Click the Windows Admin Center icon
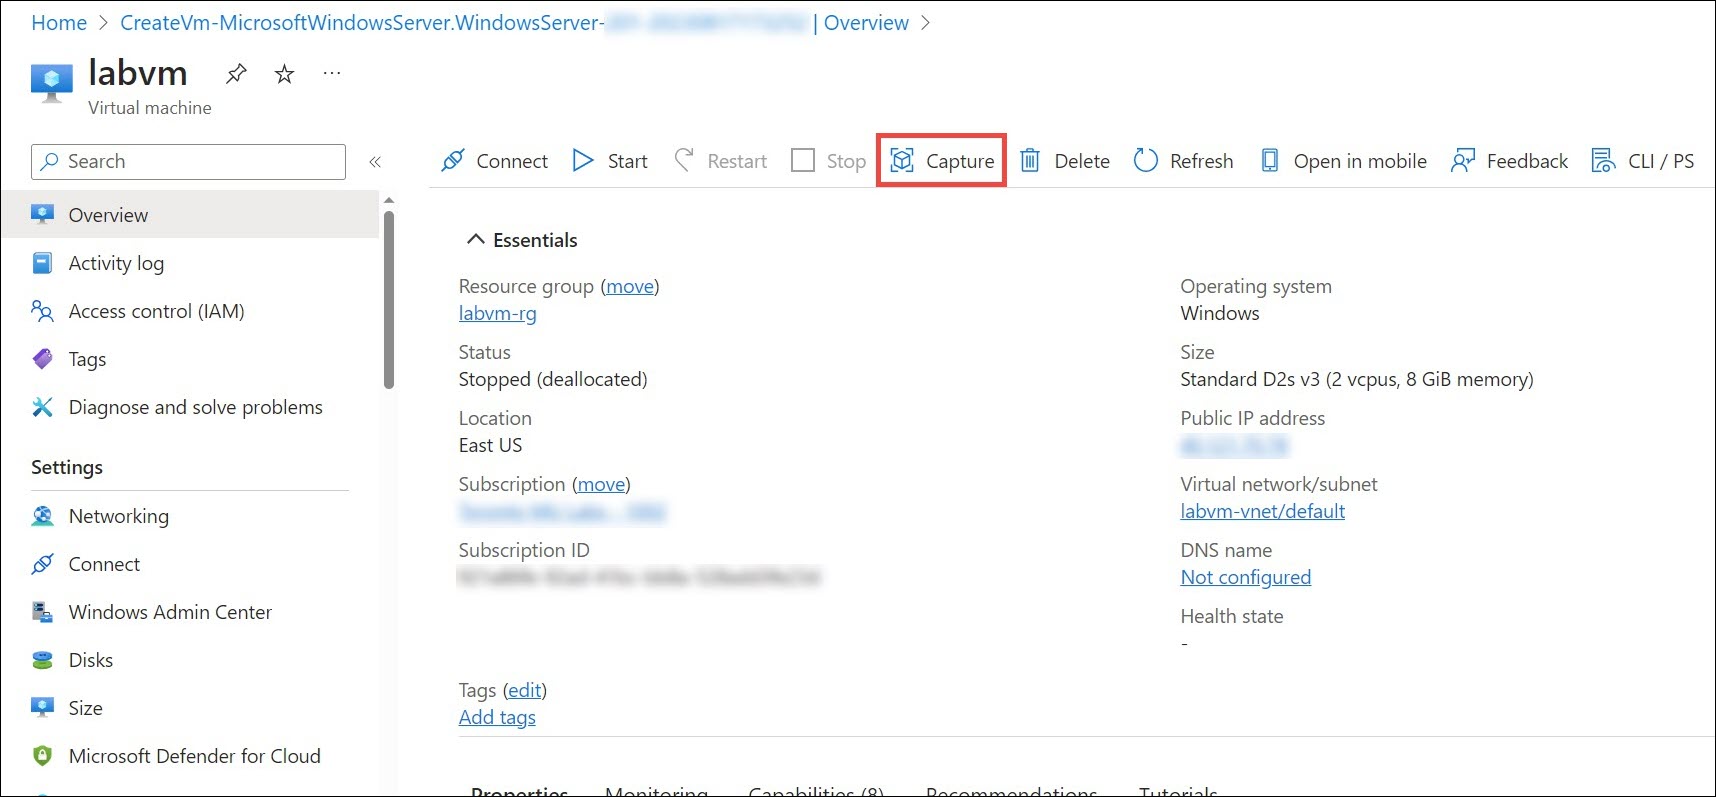This screenshot has width=1716, height=797. [42, 612]
